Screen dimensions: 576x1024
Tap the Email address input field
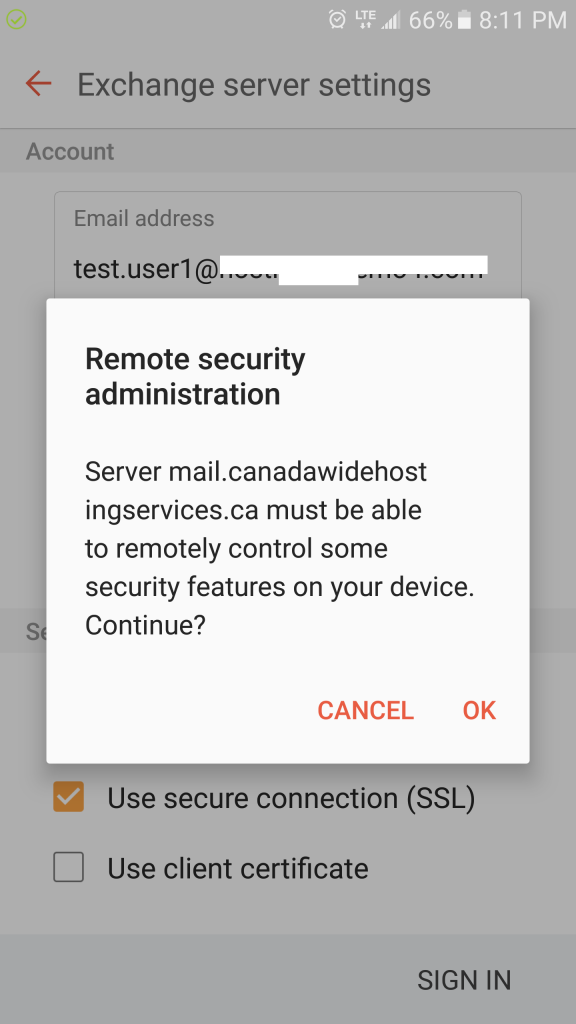point(288,246)
